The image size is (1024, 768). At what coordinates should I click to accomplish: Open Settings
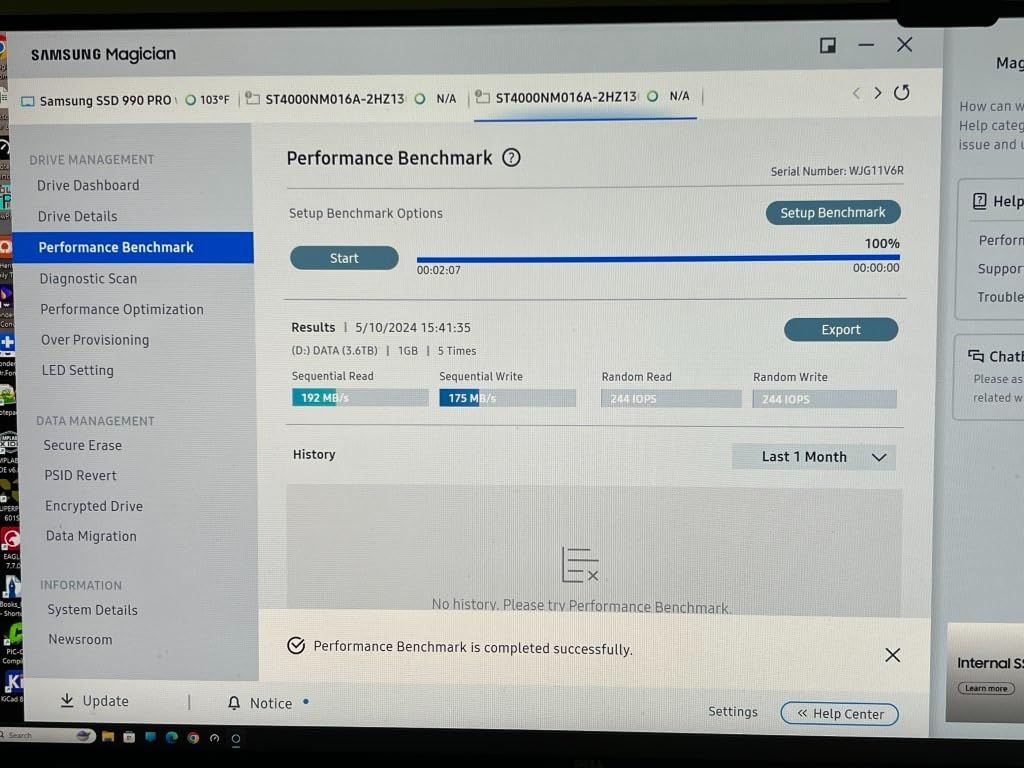tap(733, 712)
